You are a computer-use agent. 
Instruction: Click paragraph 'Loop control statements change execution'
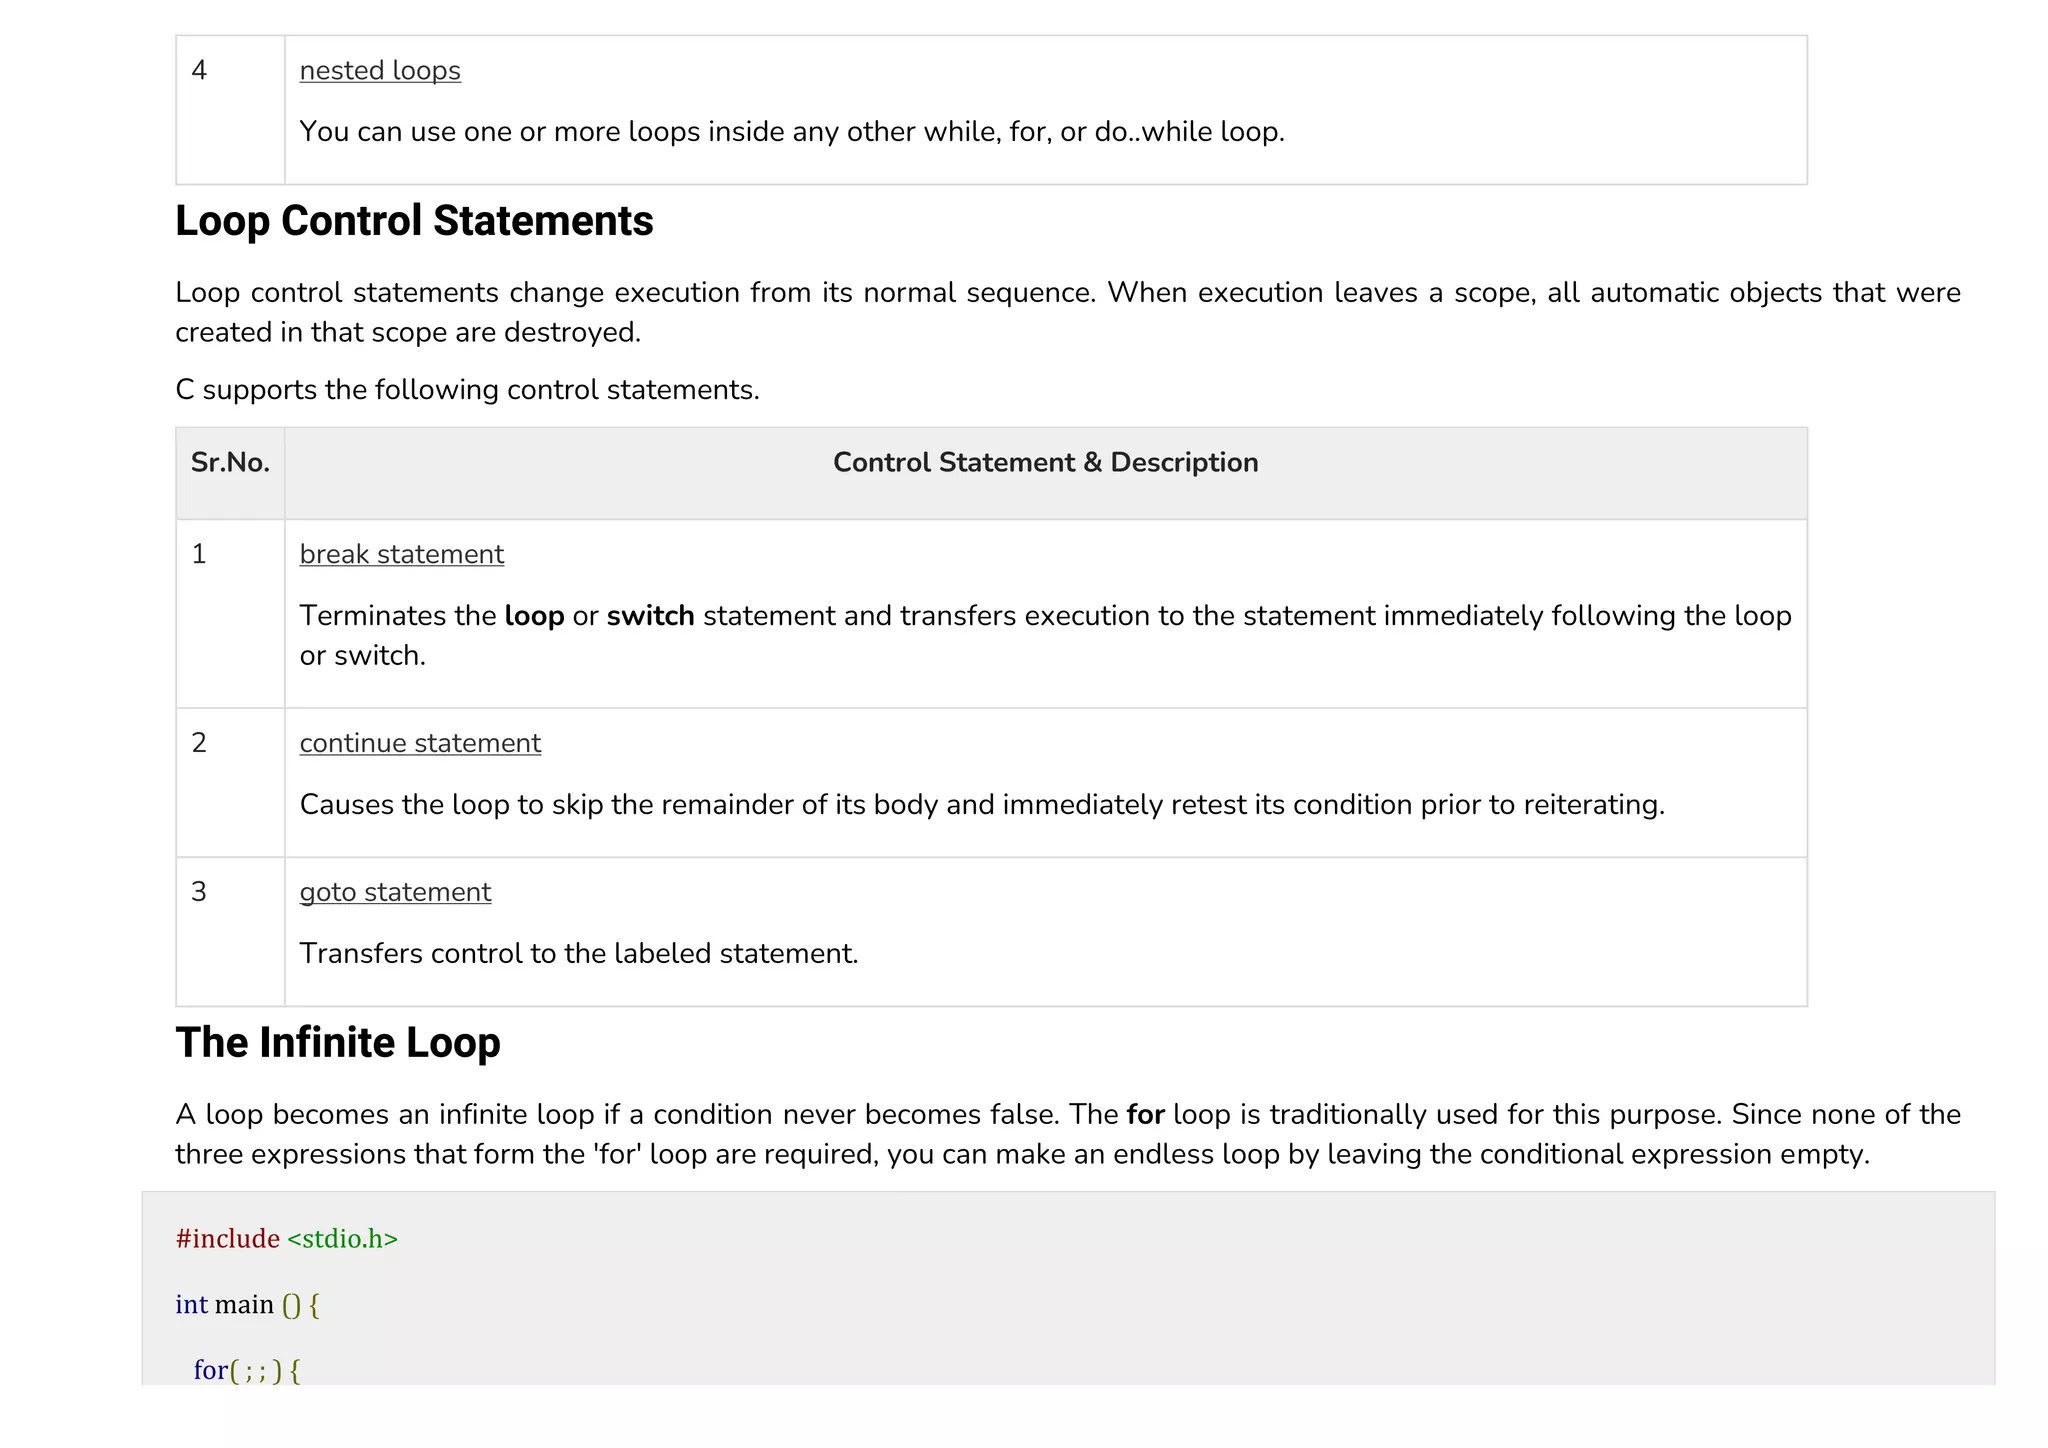[1068, 312]
